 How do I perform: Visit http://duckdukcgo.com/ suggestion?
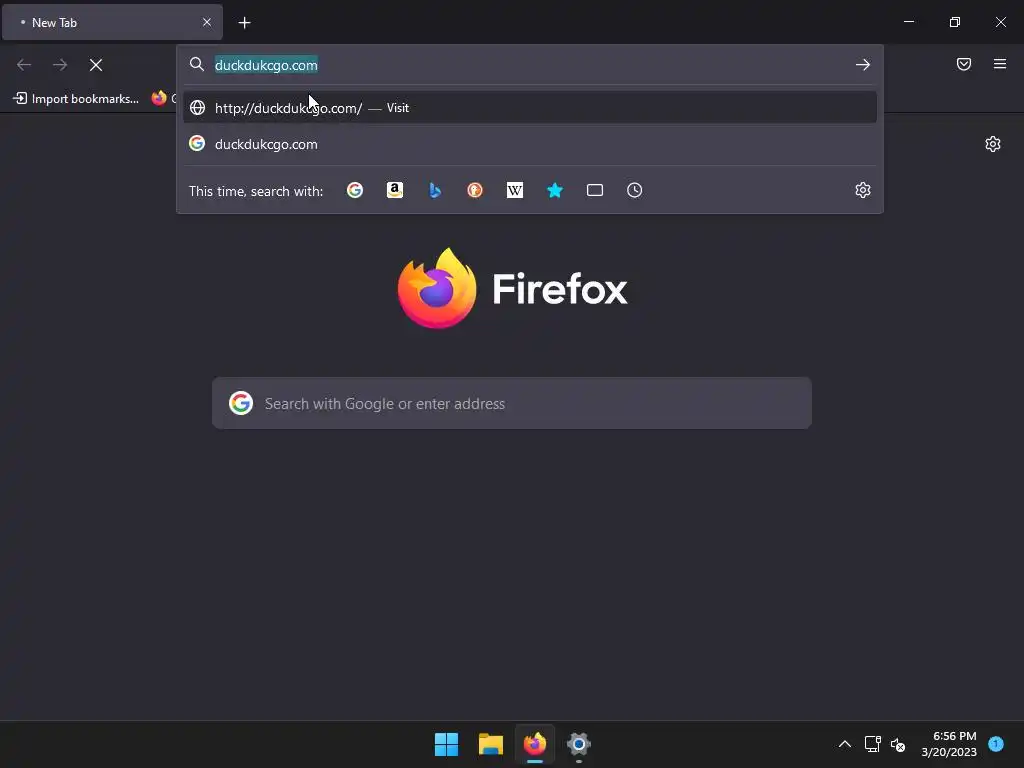click(x=530, y=108)
